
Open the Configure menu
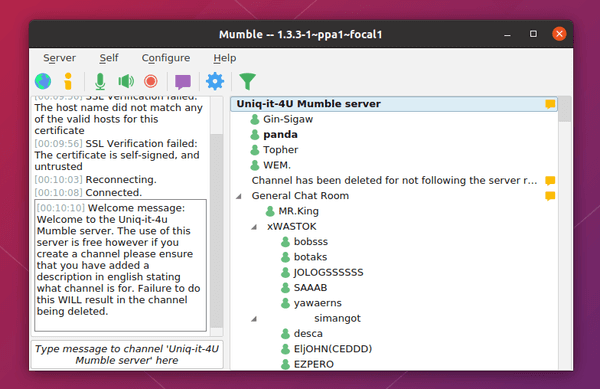pos(166,58)
